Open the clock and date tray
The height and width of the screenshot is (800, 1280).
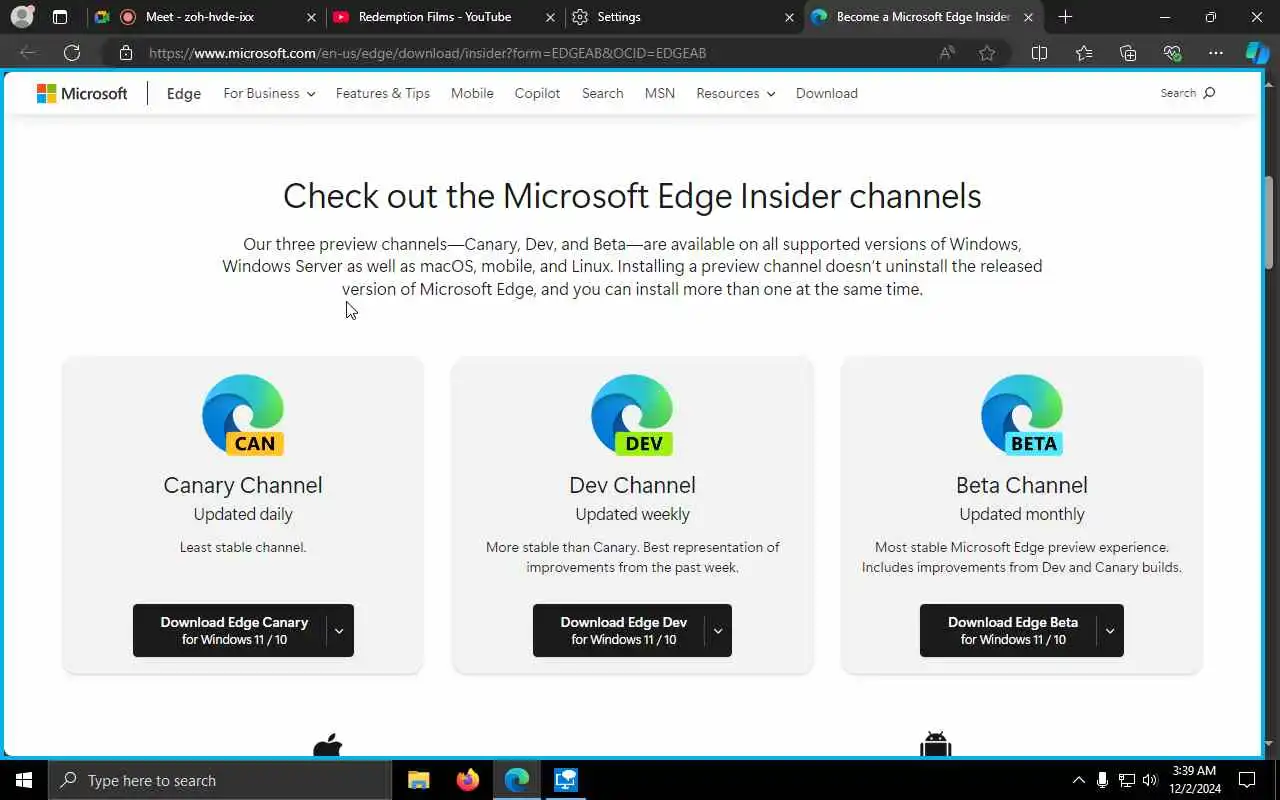[1194, 780]
